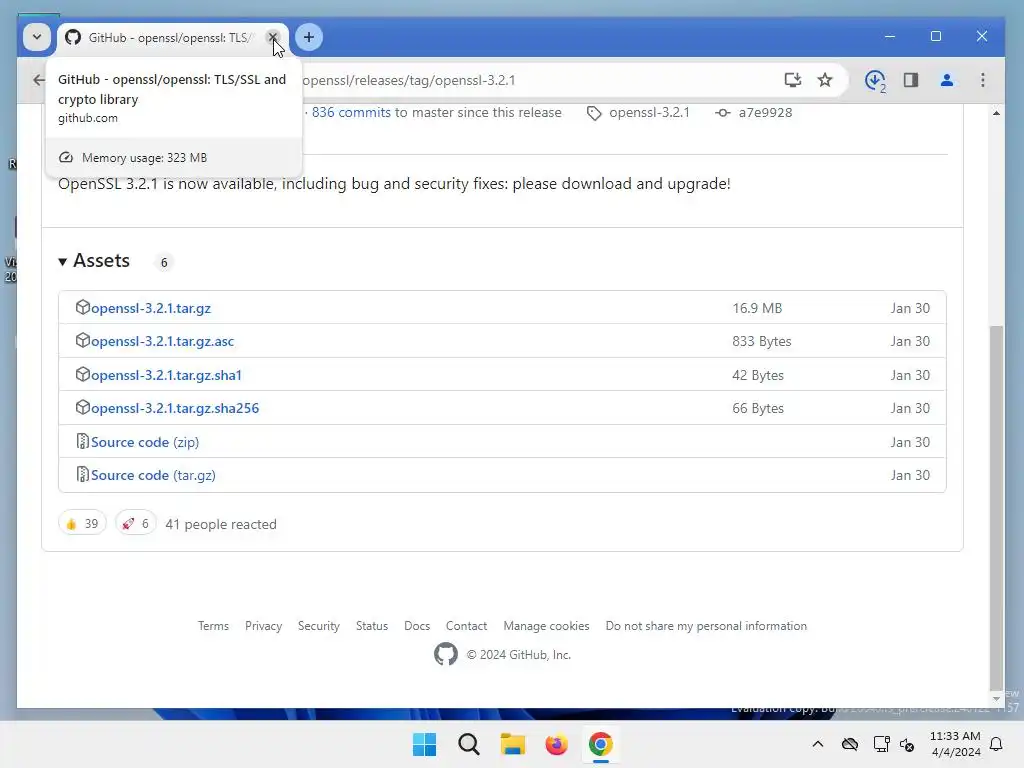
Task: Click package icon of the .sha1 asset
Action: [x=82, y=374]
